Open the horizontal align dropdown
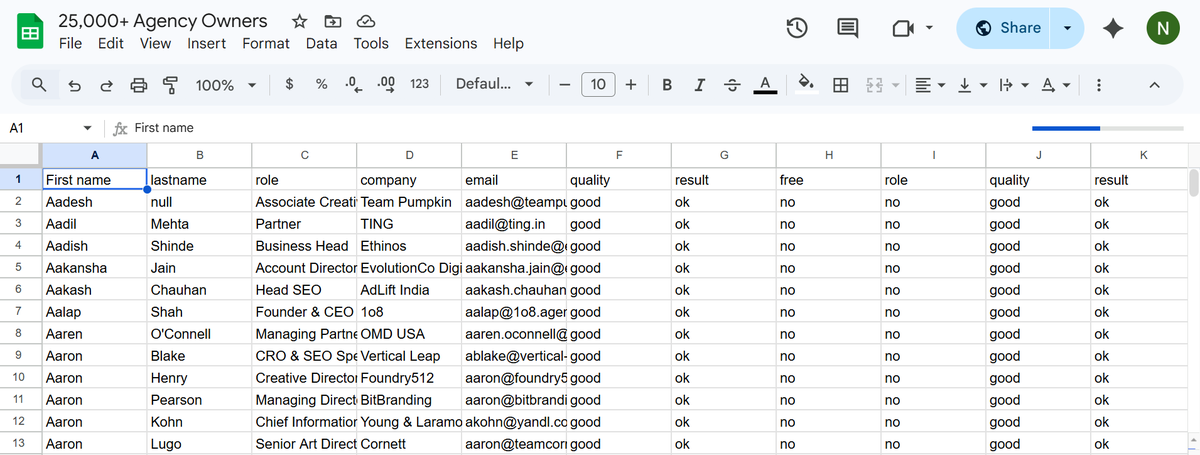The image size is (1200, 455). 931,85
